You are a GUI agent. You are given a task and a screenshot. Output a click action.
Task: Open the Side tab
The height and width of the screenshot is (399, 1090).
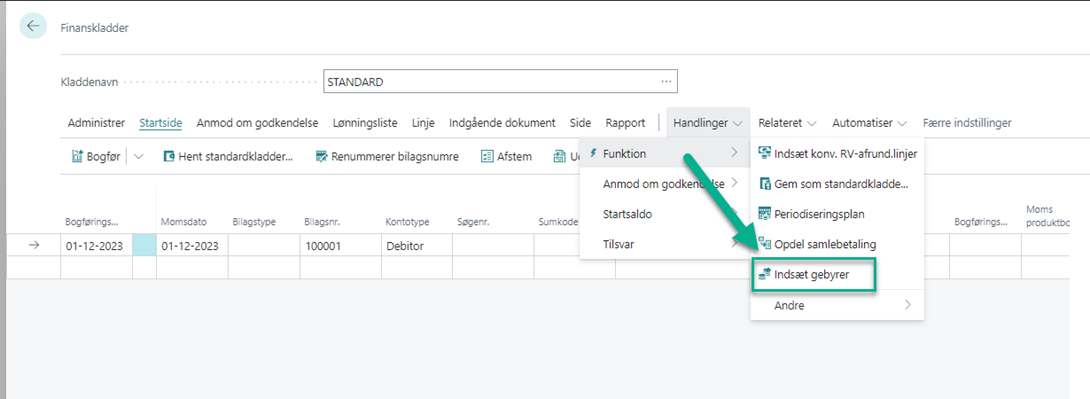pyautogui.click(x=580, y=123)
